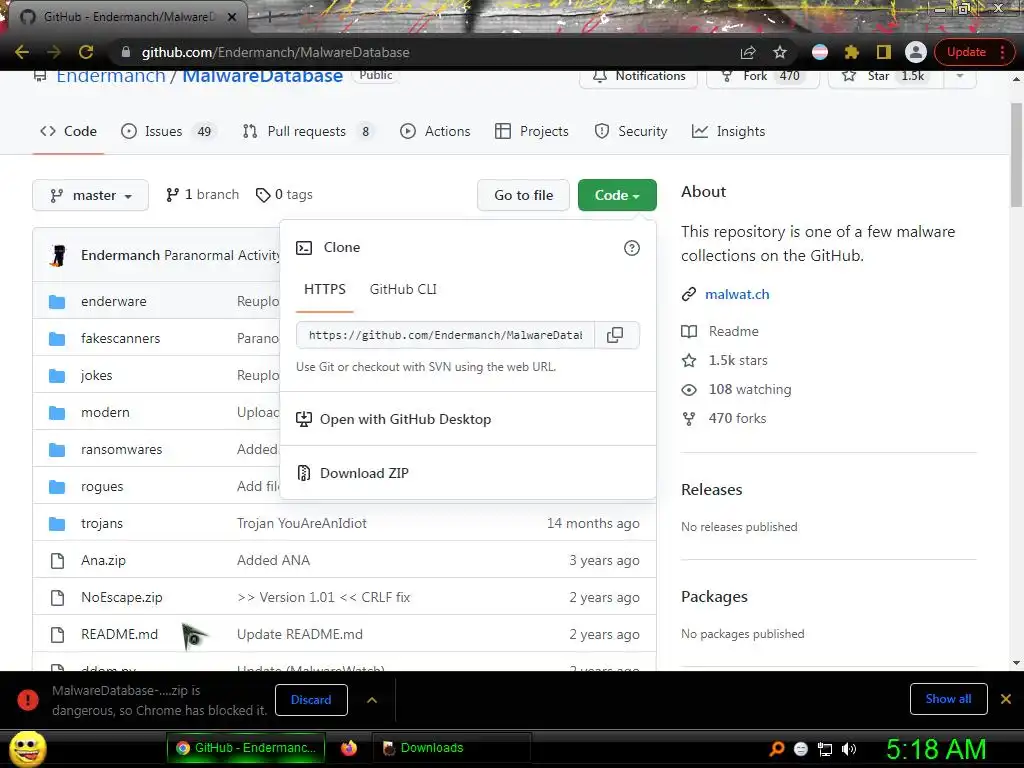Open the extensions puzzle piece icon
The height and width of the screenshot is (768, 1024).
coord(852,52)
